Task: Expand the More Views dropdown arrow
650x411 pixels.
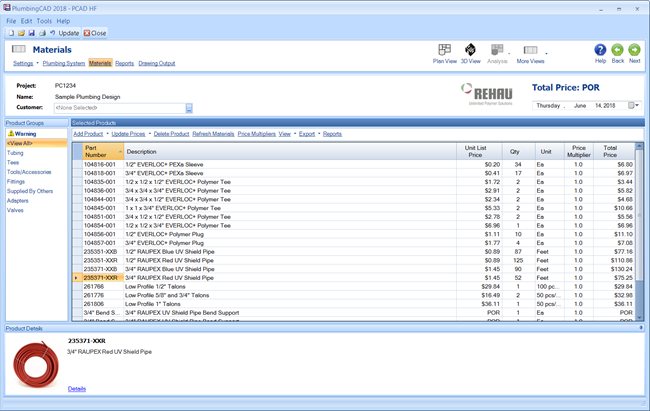Action: coord(546,54)
